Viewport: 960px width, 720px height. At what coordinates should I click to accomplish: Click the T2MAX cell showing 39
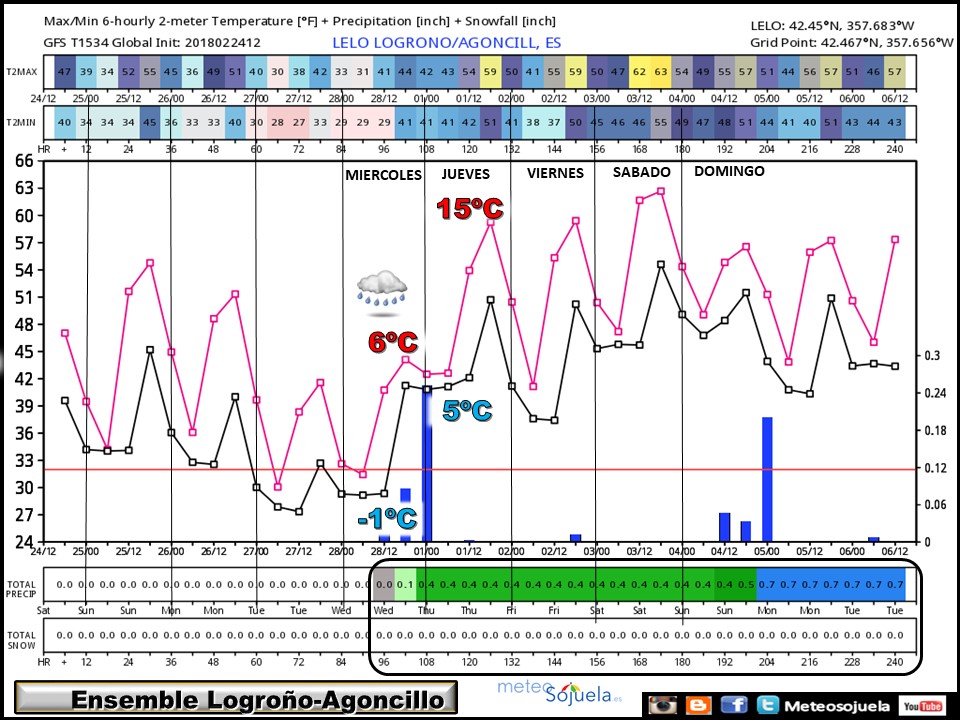point(86,72)
